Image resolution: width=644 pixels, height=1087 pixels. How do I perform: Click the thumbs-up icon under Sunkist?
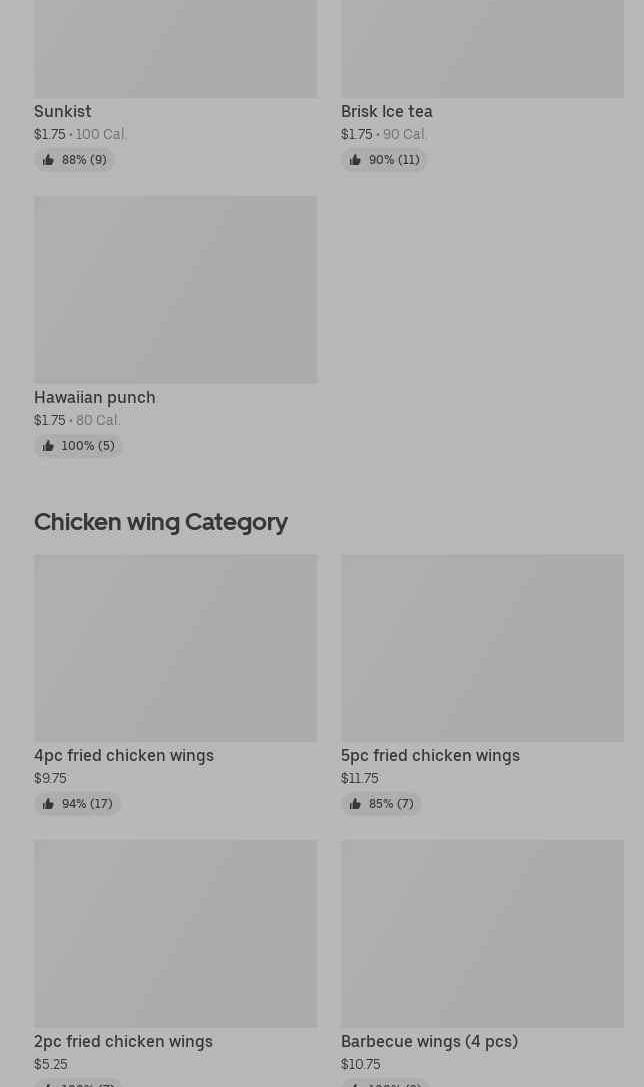[x=48, y=160]
